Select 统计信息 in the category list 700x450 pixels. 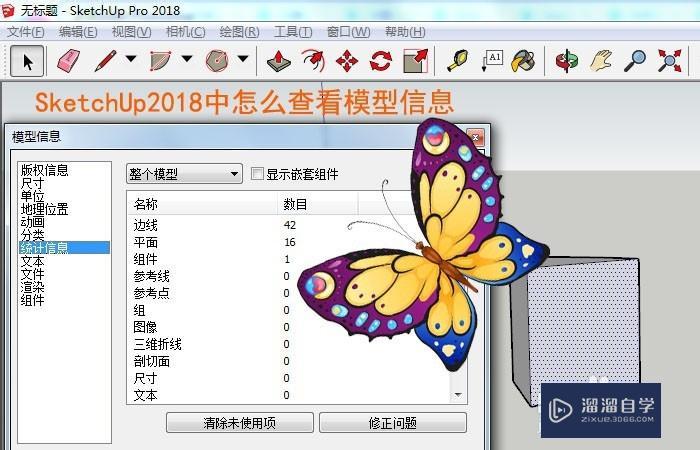(64, 248)
